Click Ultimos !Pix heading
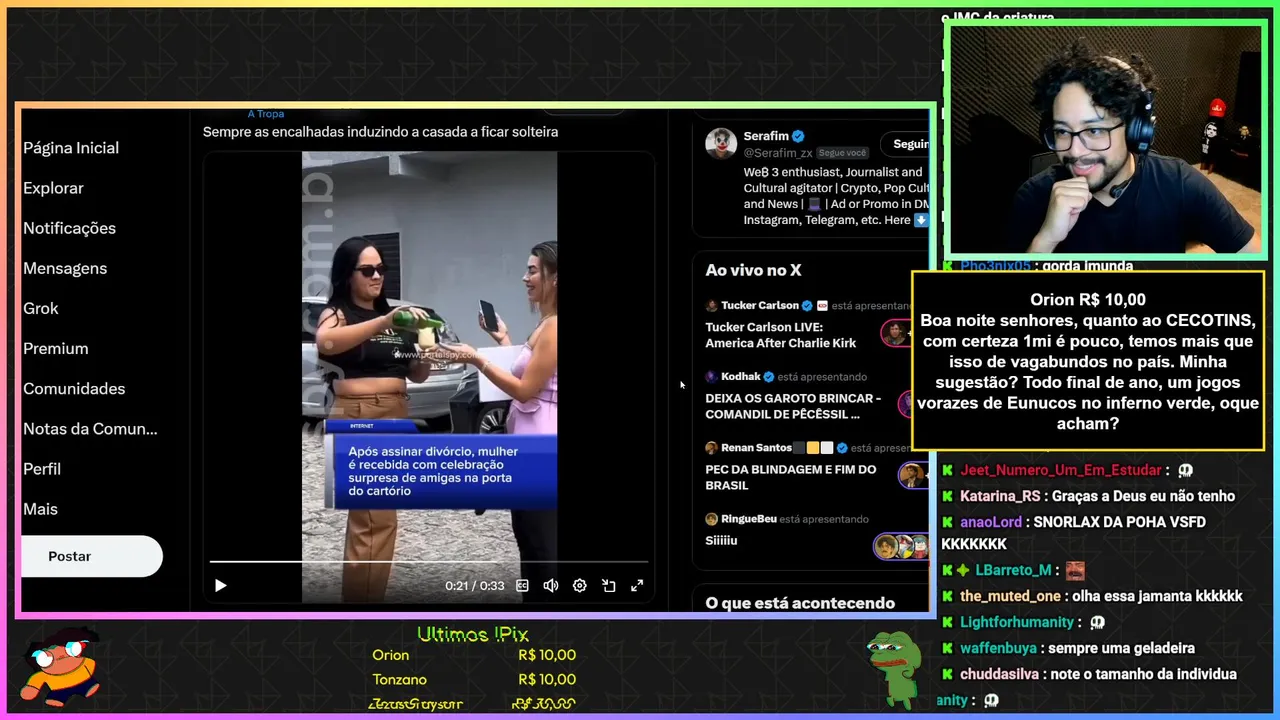Image resolution: width=1280 pixels, height=720 pixels. point(473,634)
